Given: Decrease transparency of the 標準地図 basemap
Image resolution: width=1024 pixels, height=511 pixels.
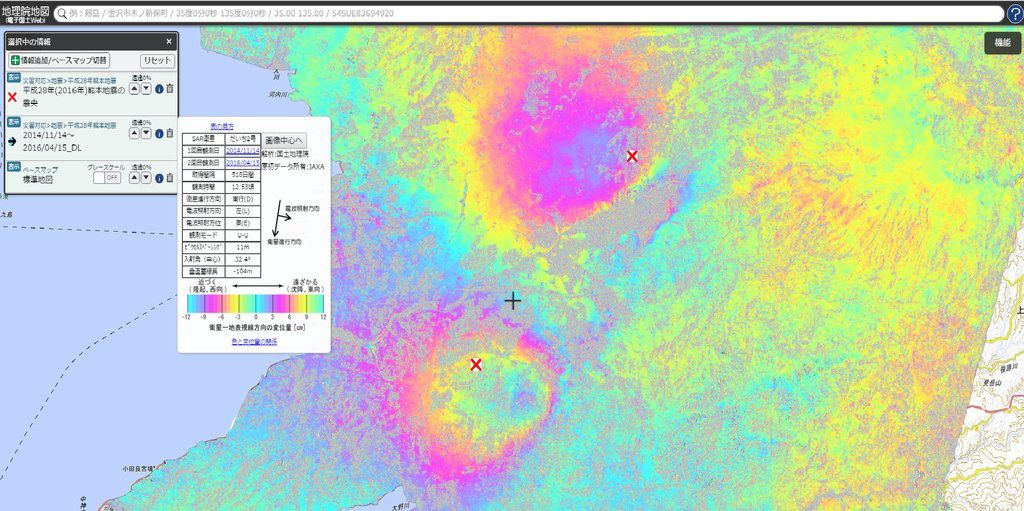Looking at the screenshot, I should 146,178.
